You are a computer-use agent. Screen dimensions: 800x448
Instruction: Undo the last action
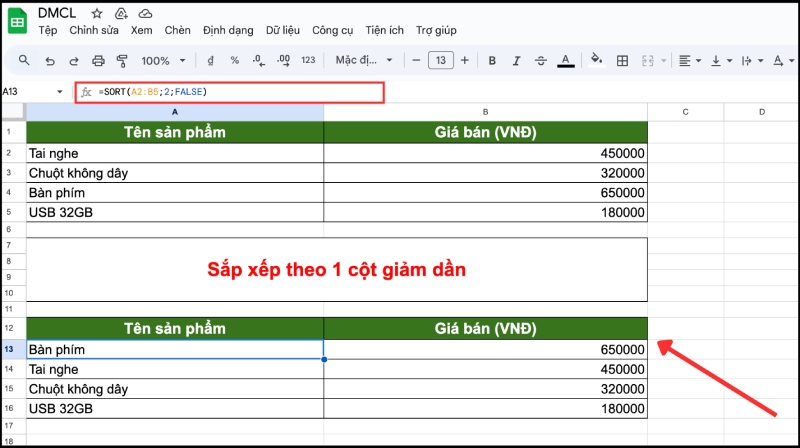coord(49,61)
